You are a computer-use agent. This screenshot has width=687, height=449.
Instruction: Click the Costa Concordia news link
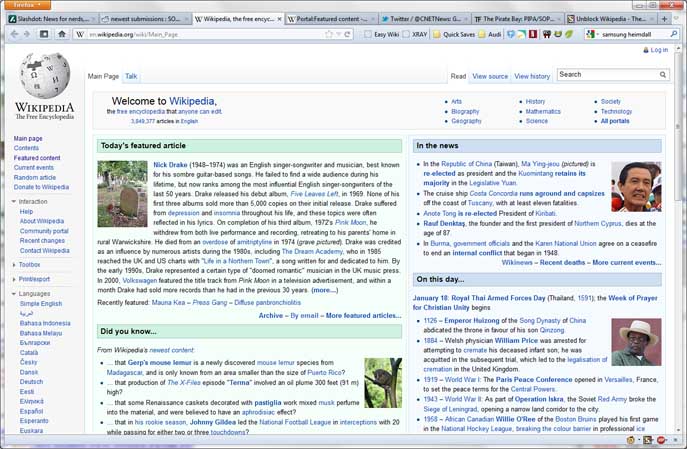pos(493,193)
